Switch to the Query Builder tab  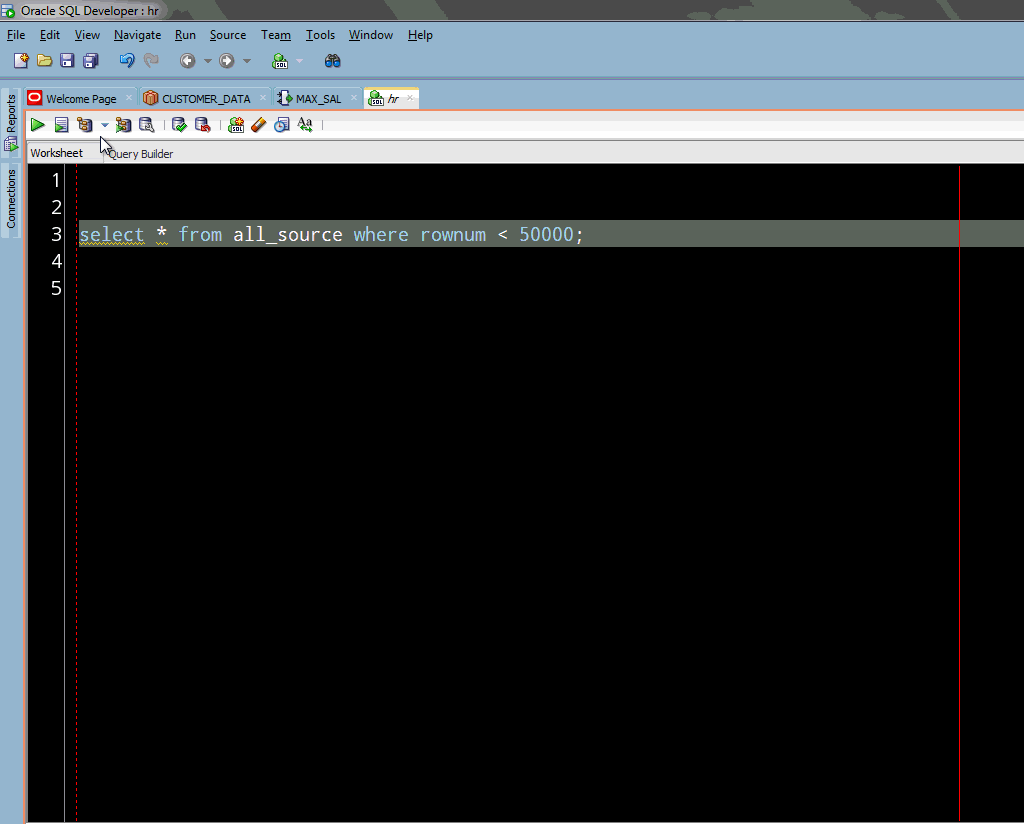click(x=141, y=154)
